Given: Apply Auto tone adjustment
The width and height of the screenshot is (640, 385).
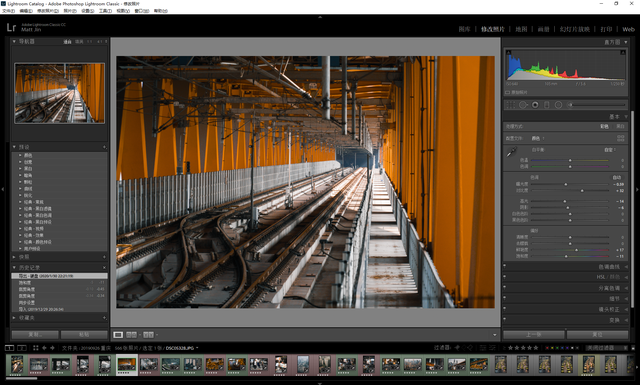Looking at the screenshot, I should point(617,177).
